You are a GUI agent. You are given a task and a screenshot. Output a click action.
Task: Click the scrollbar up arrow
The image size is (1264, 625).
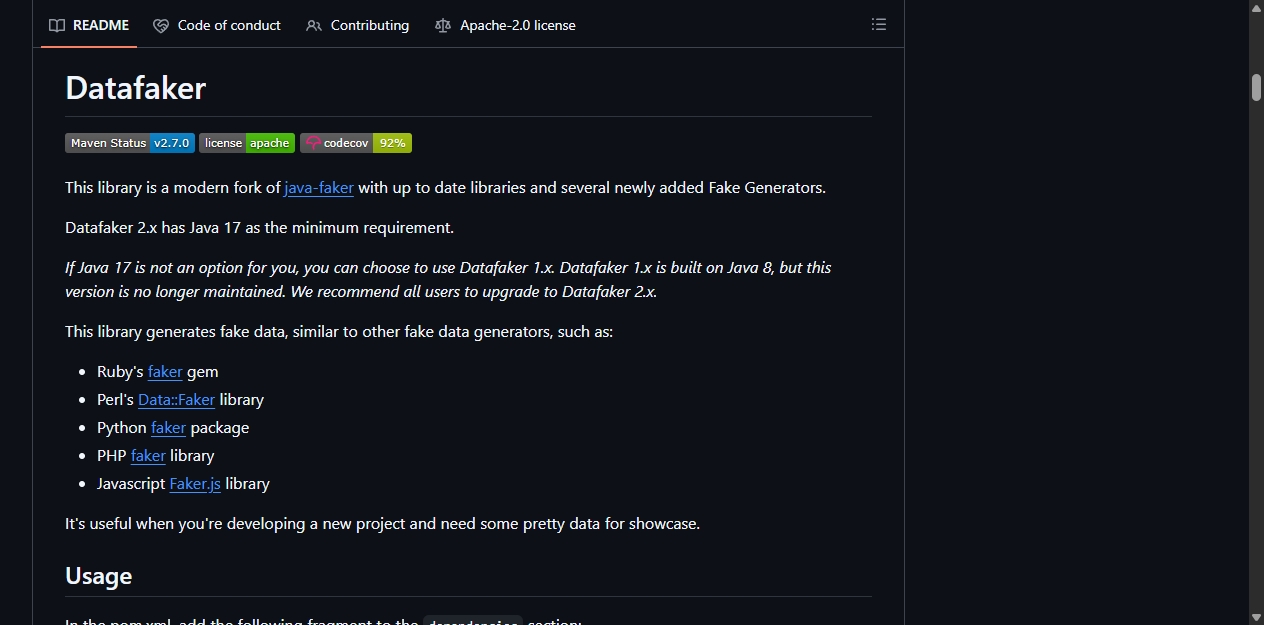tap(1256, 8)
